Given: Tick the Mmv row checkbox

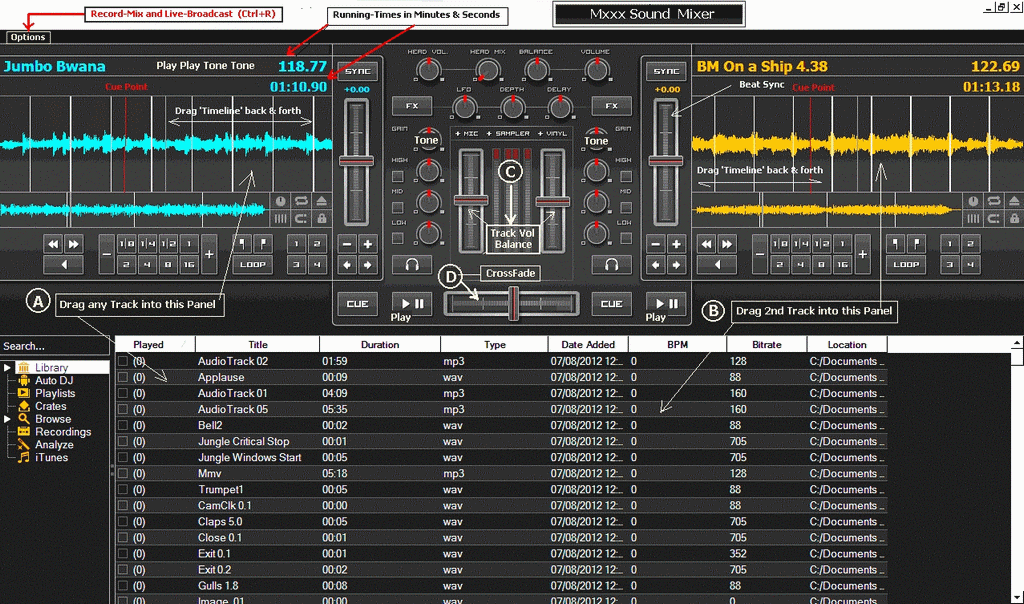Looking at the screenshot, I should (x=123, y=473).
